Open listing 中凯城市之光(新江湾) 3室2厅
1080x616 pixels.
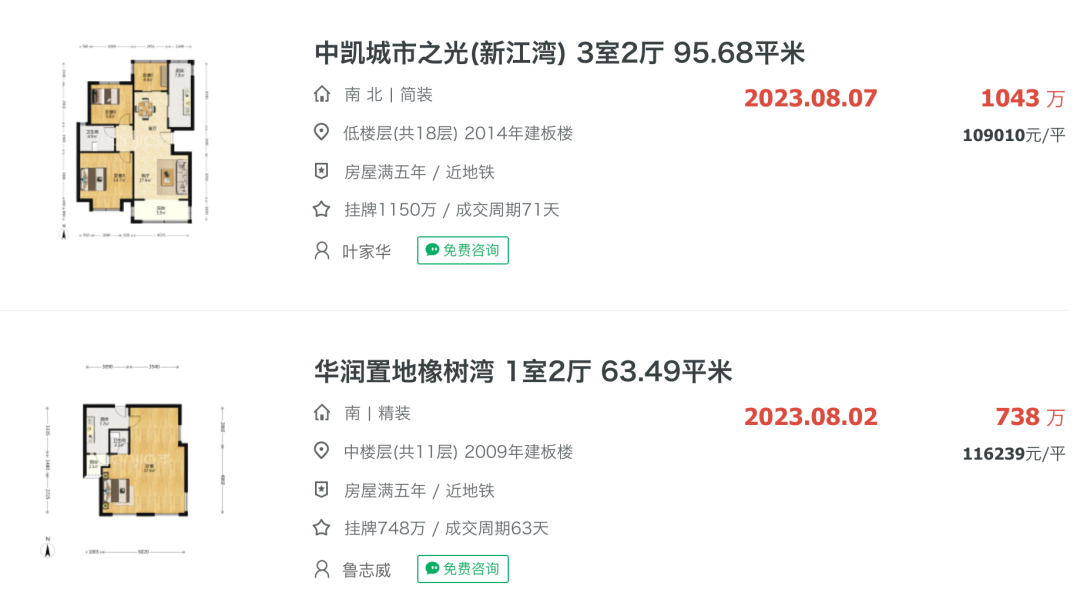(x=559, y=53)
